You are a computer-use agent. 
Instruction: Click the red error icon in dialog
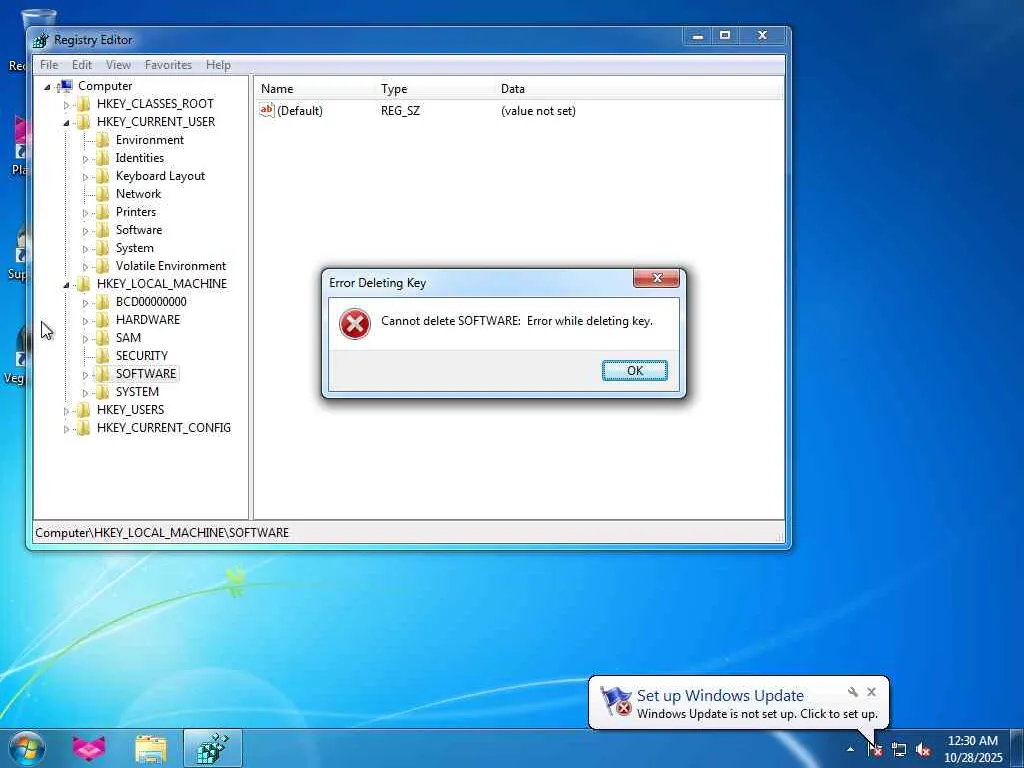tap(355, 324)
